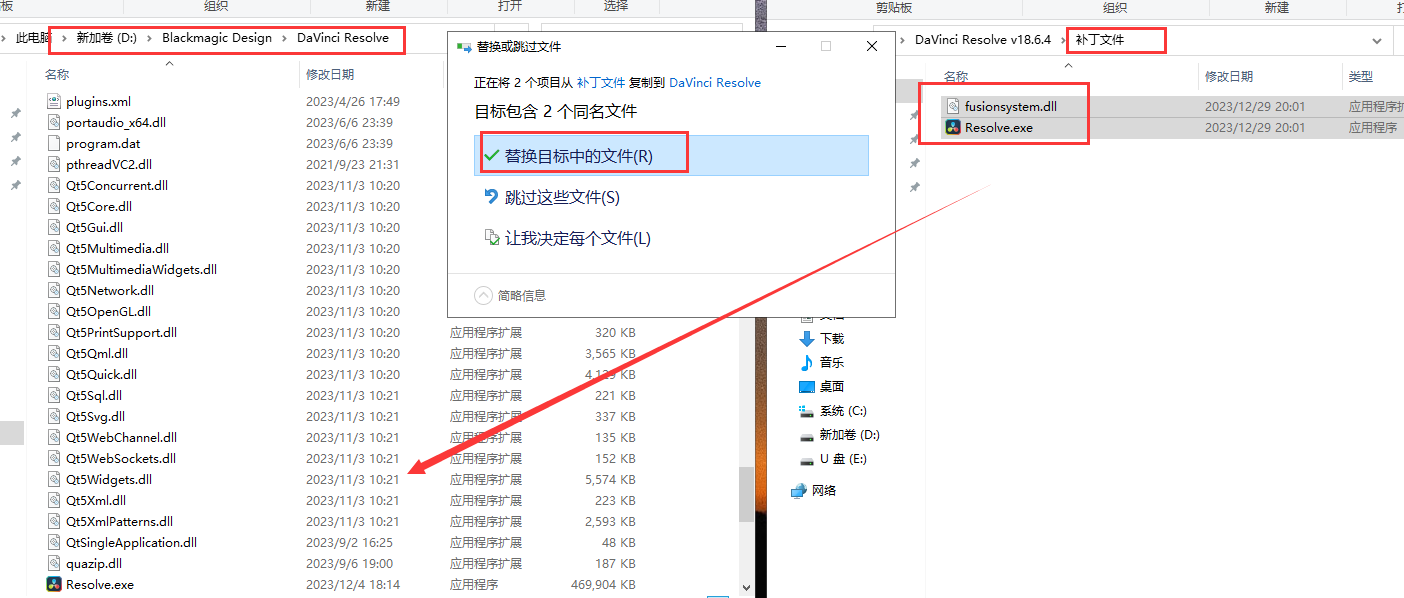
Task: Sort by 修改日期 column in the DaVinci Resolve folder window
Action: (x=330, y=74)
